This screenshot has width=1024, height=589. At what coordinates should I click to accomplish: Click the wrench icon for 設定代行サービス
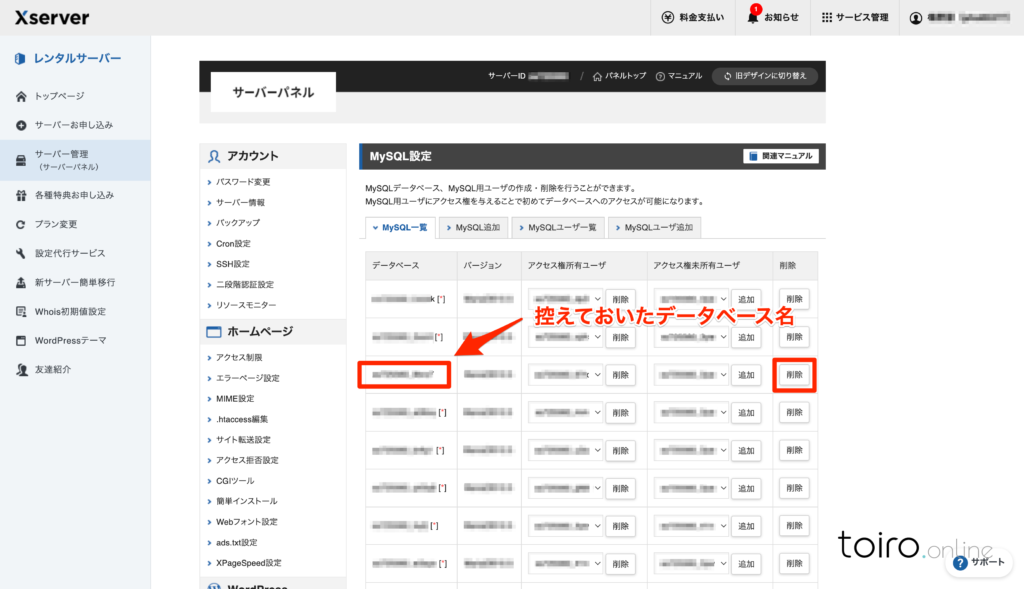[21, 253]
